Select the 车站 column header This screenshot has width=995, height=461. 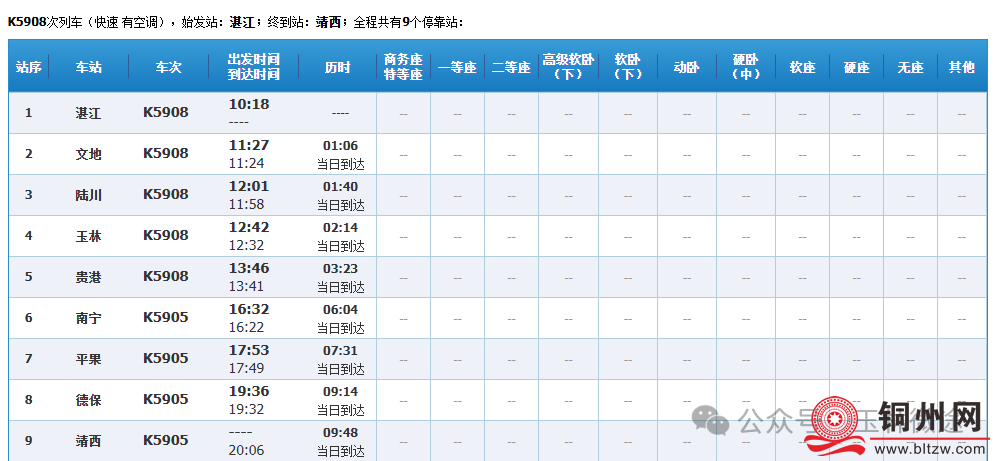tap(89, 67)
